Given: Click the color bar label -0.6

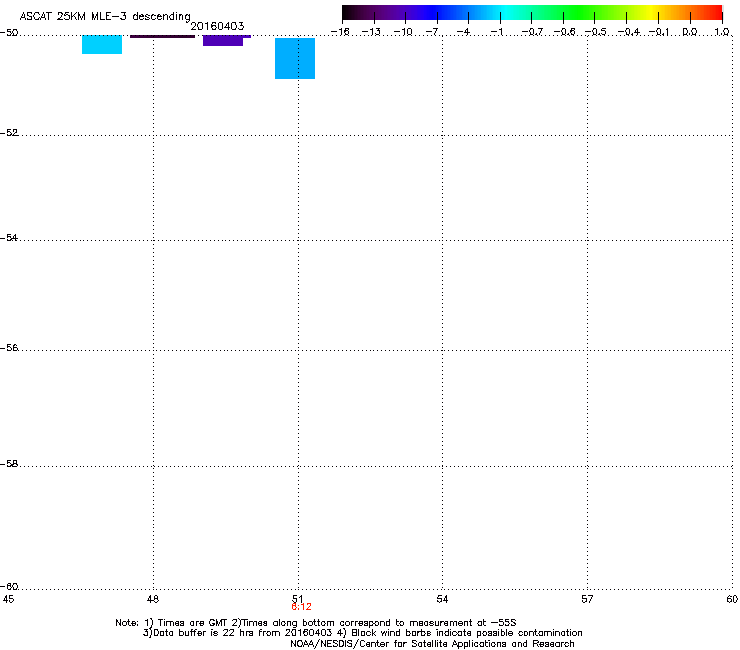Looking at the screenshot, I should (564, 32).
